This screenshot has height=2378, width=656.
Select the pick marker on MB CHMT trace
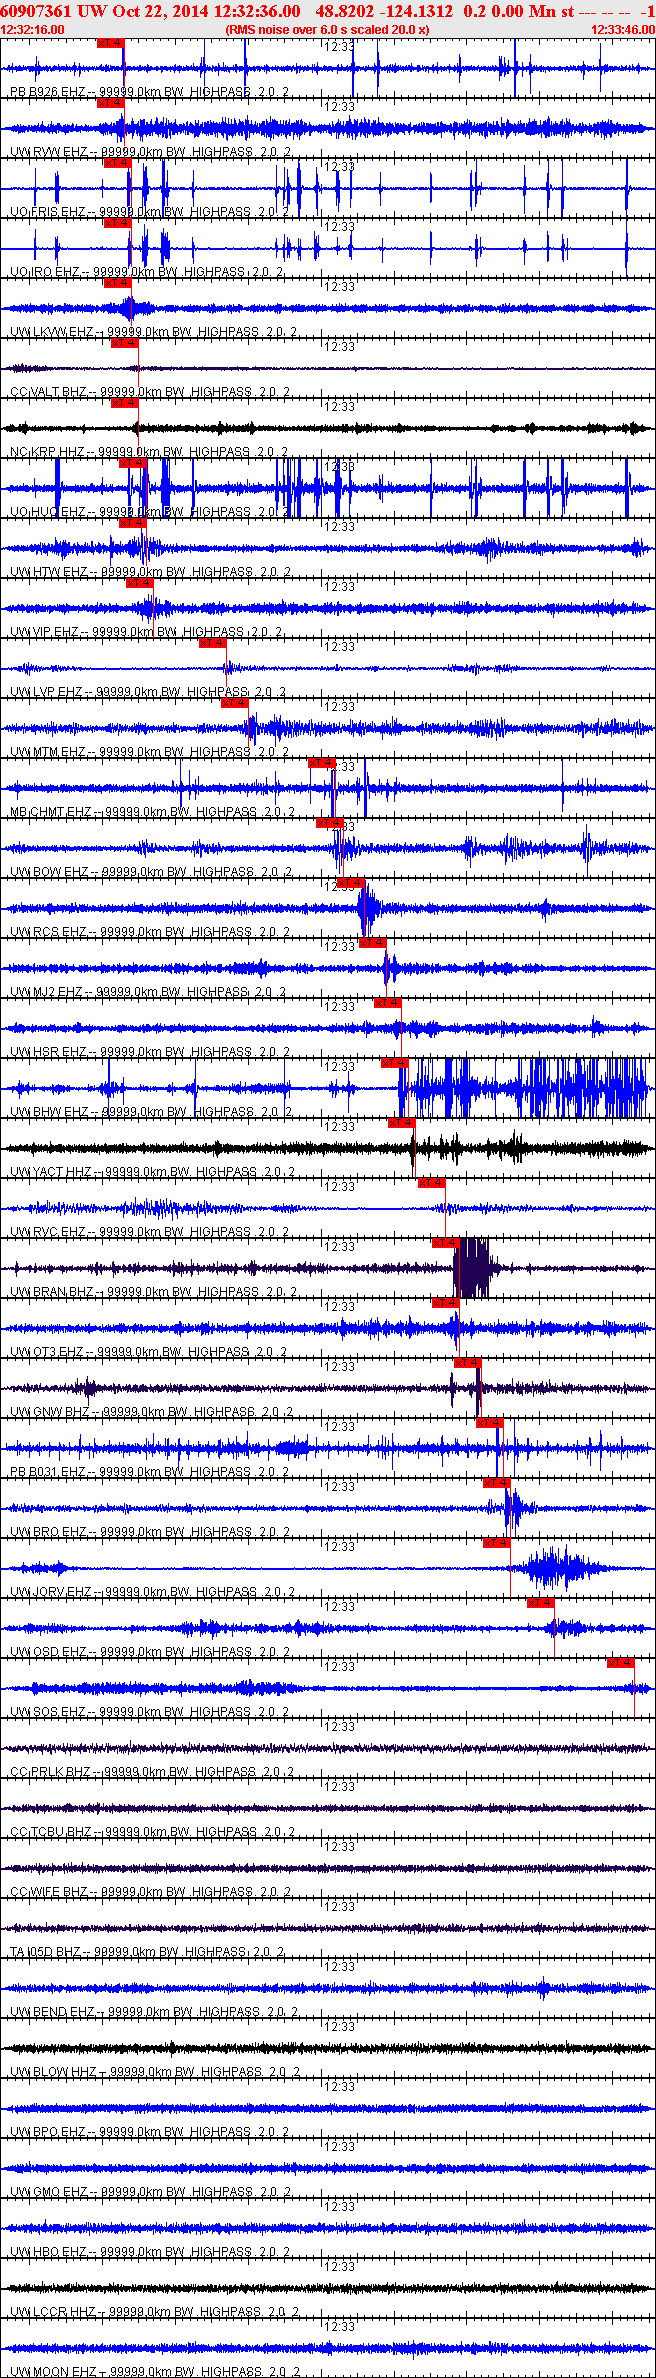click(321, 763)
